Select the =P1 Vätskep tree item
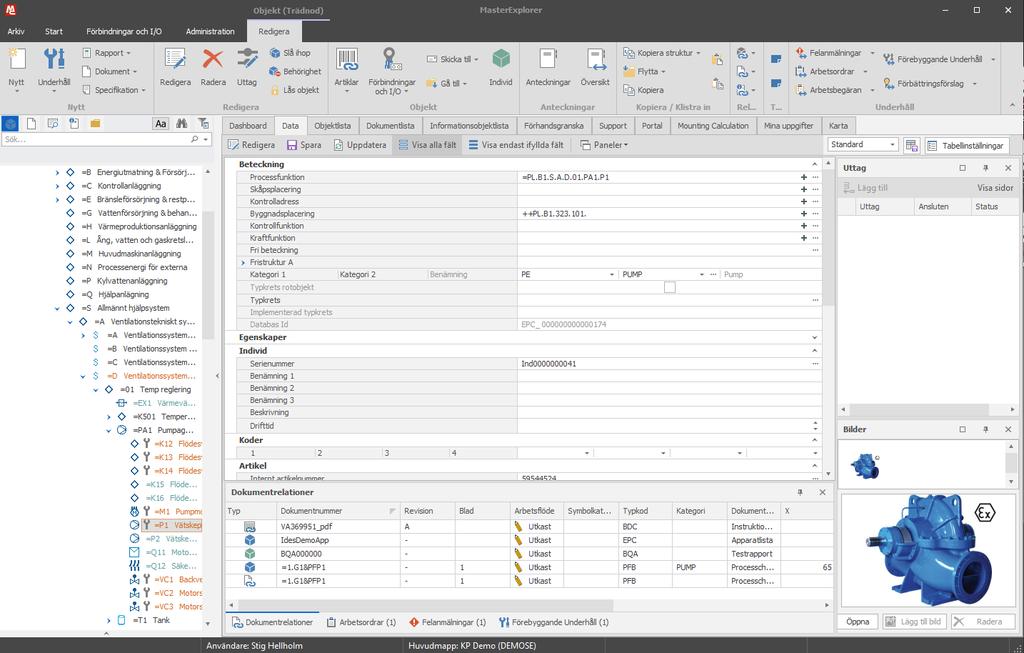Screen dimensions: 1024x653 point(173,525)
